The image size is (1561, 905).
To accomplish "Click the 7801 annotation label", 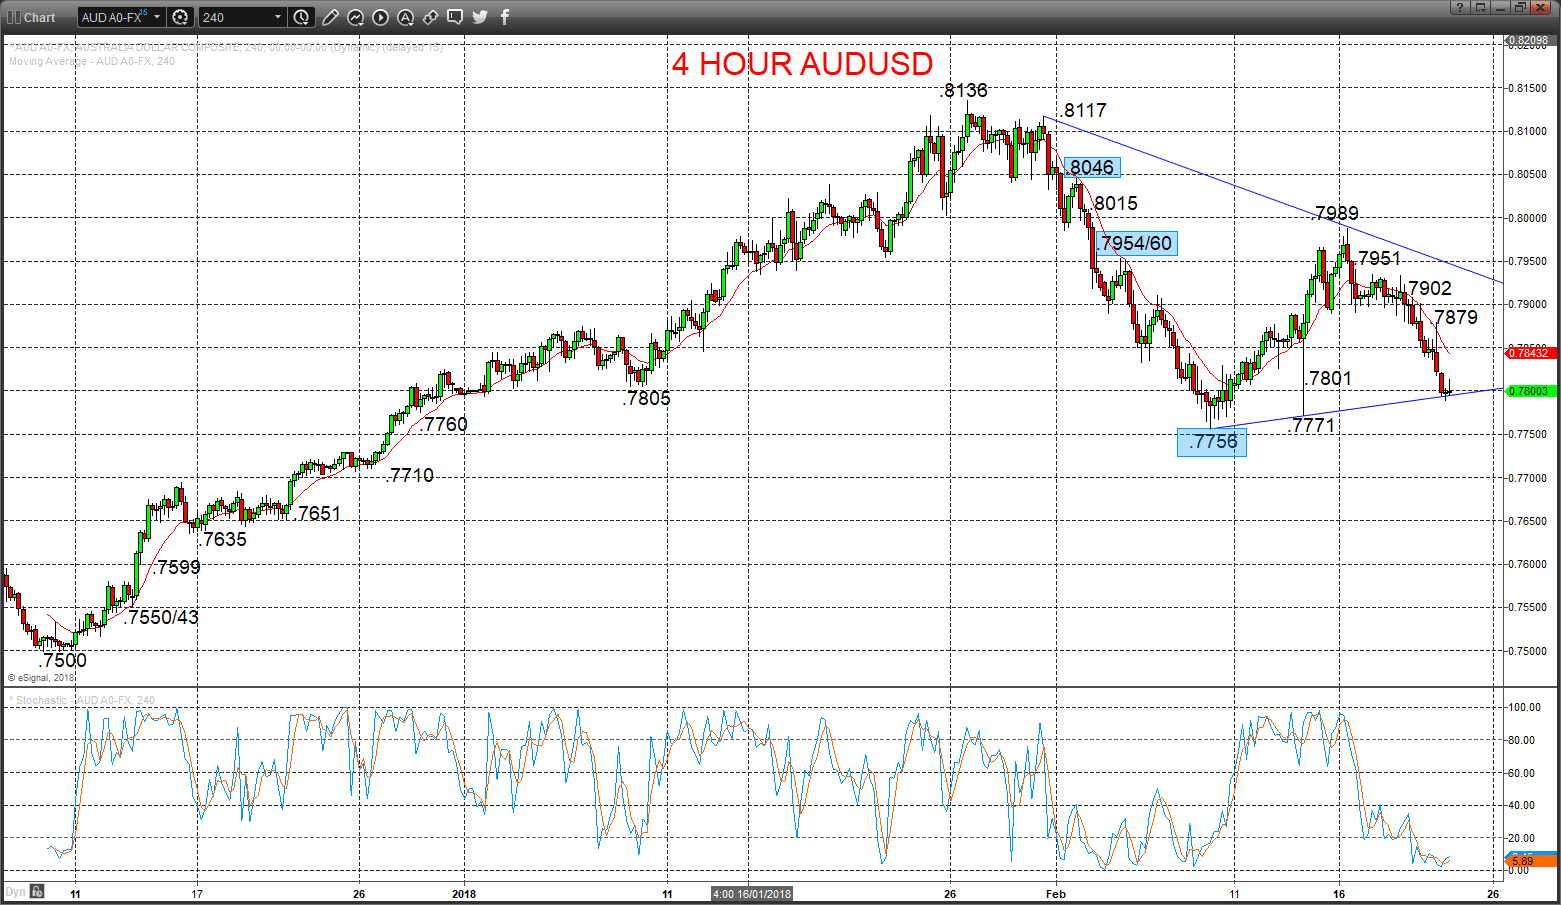I will pos(1330,378).
